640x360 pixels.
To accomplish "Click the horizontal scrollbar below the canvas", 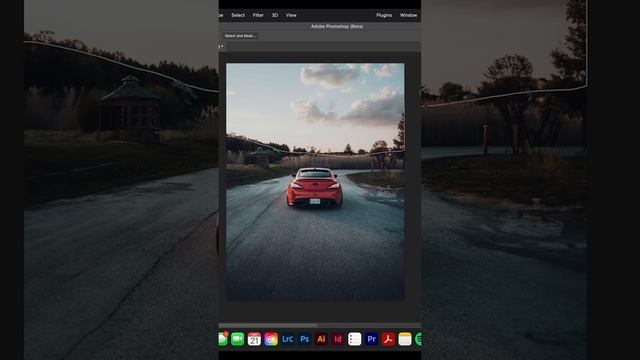I will coord(268,325).
